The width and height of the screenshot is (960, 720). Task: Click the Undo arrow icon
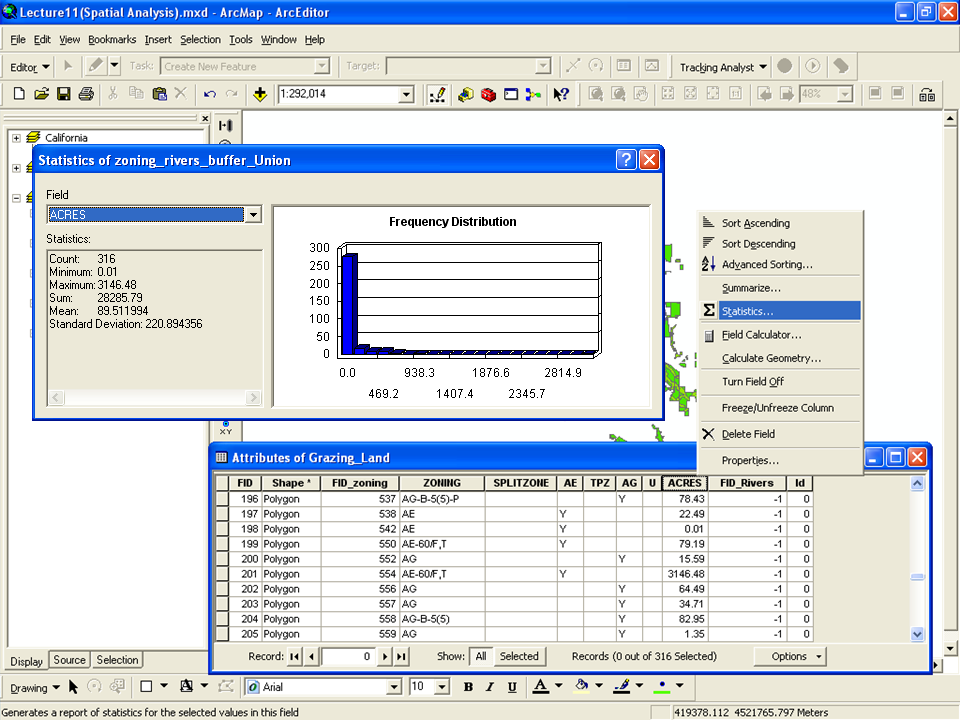(x=209, y=94)
